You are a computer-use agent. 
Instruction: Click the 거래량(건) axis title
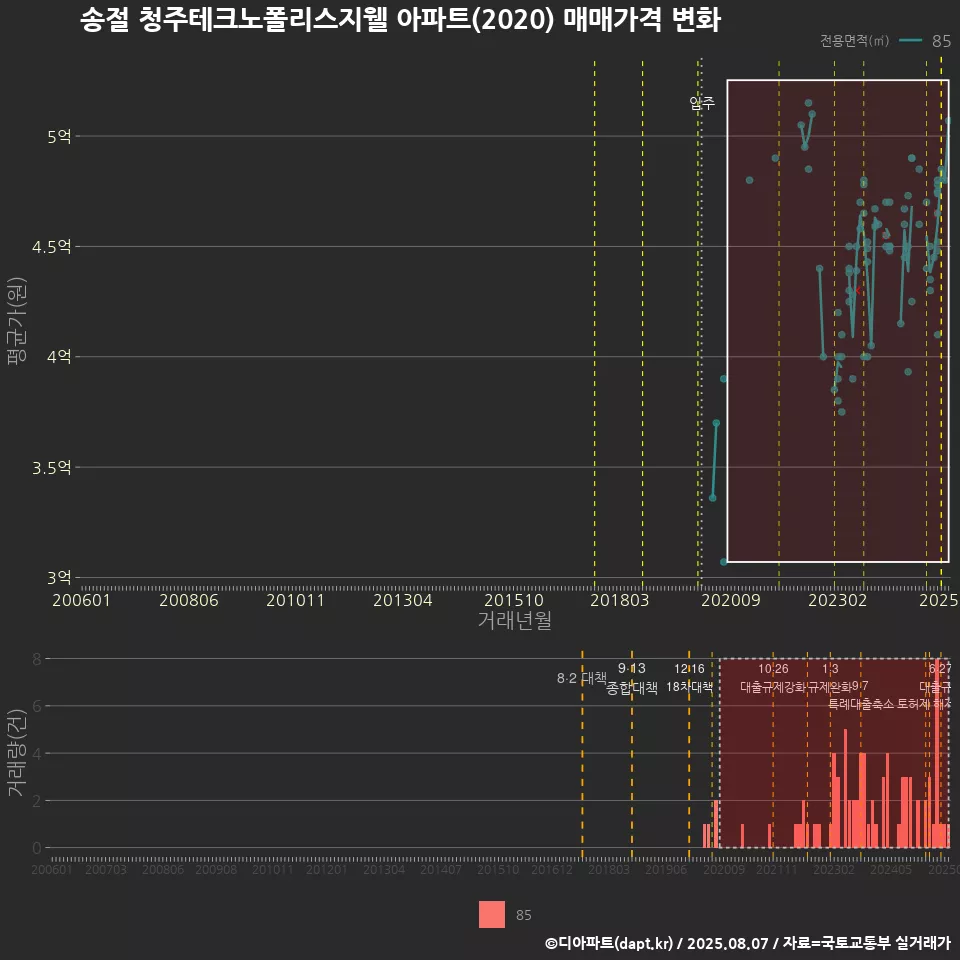[17, 753]
